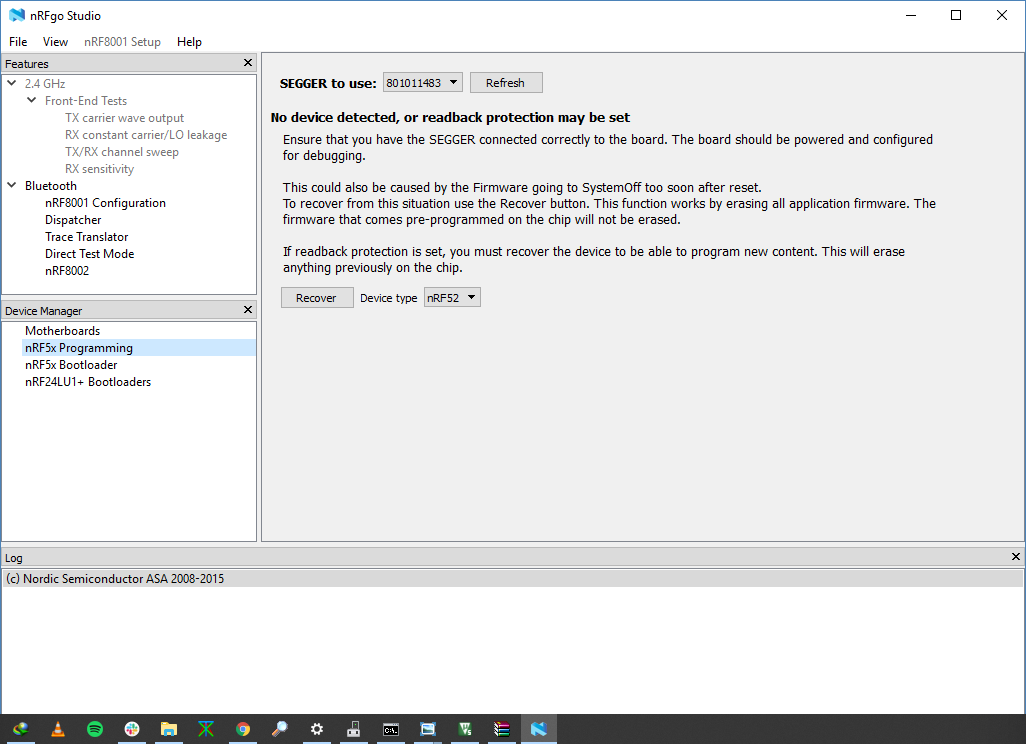This screenshot has width=1026, height=744.
Task: Open Command Prompt from taskbar
Action: point(391,729)
